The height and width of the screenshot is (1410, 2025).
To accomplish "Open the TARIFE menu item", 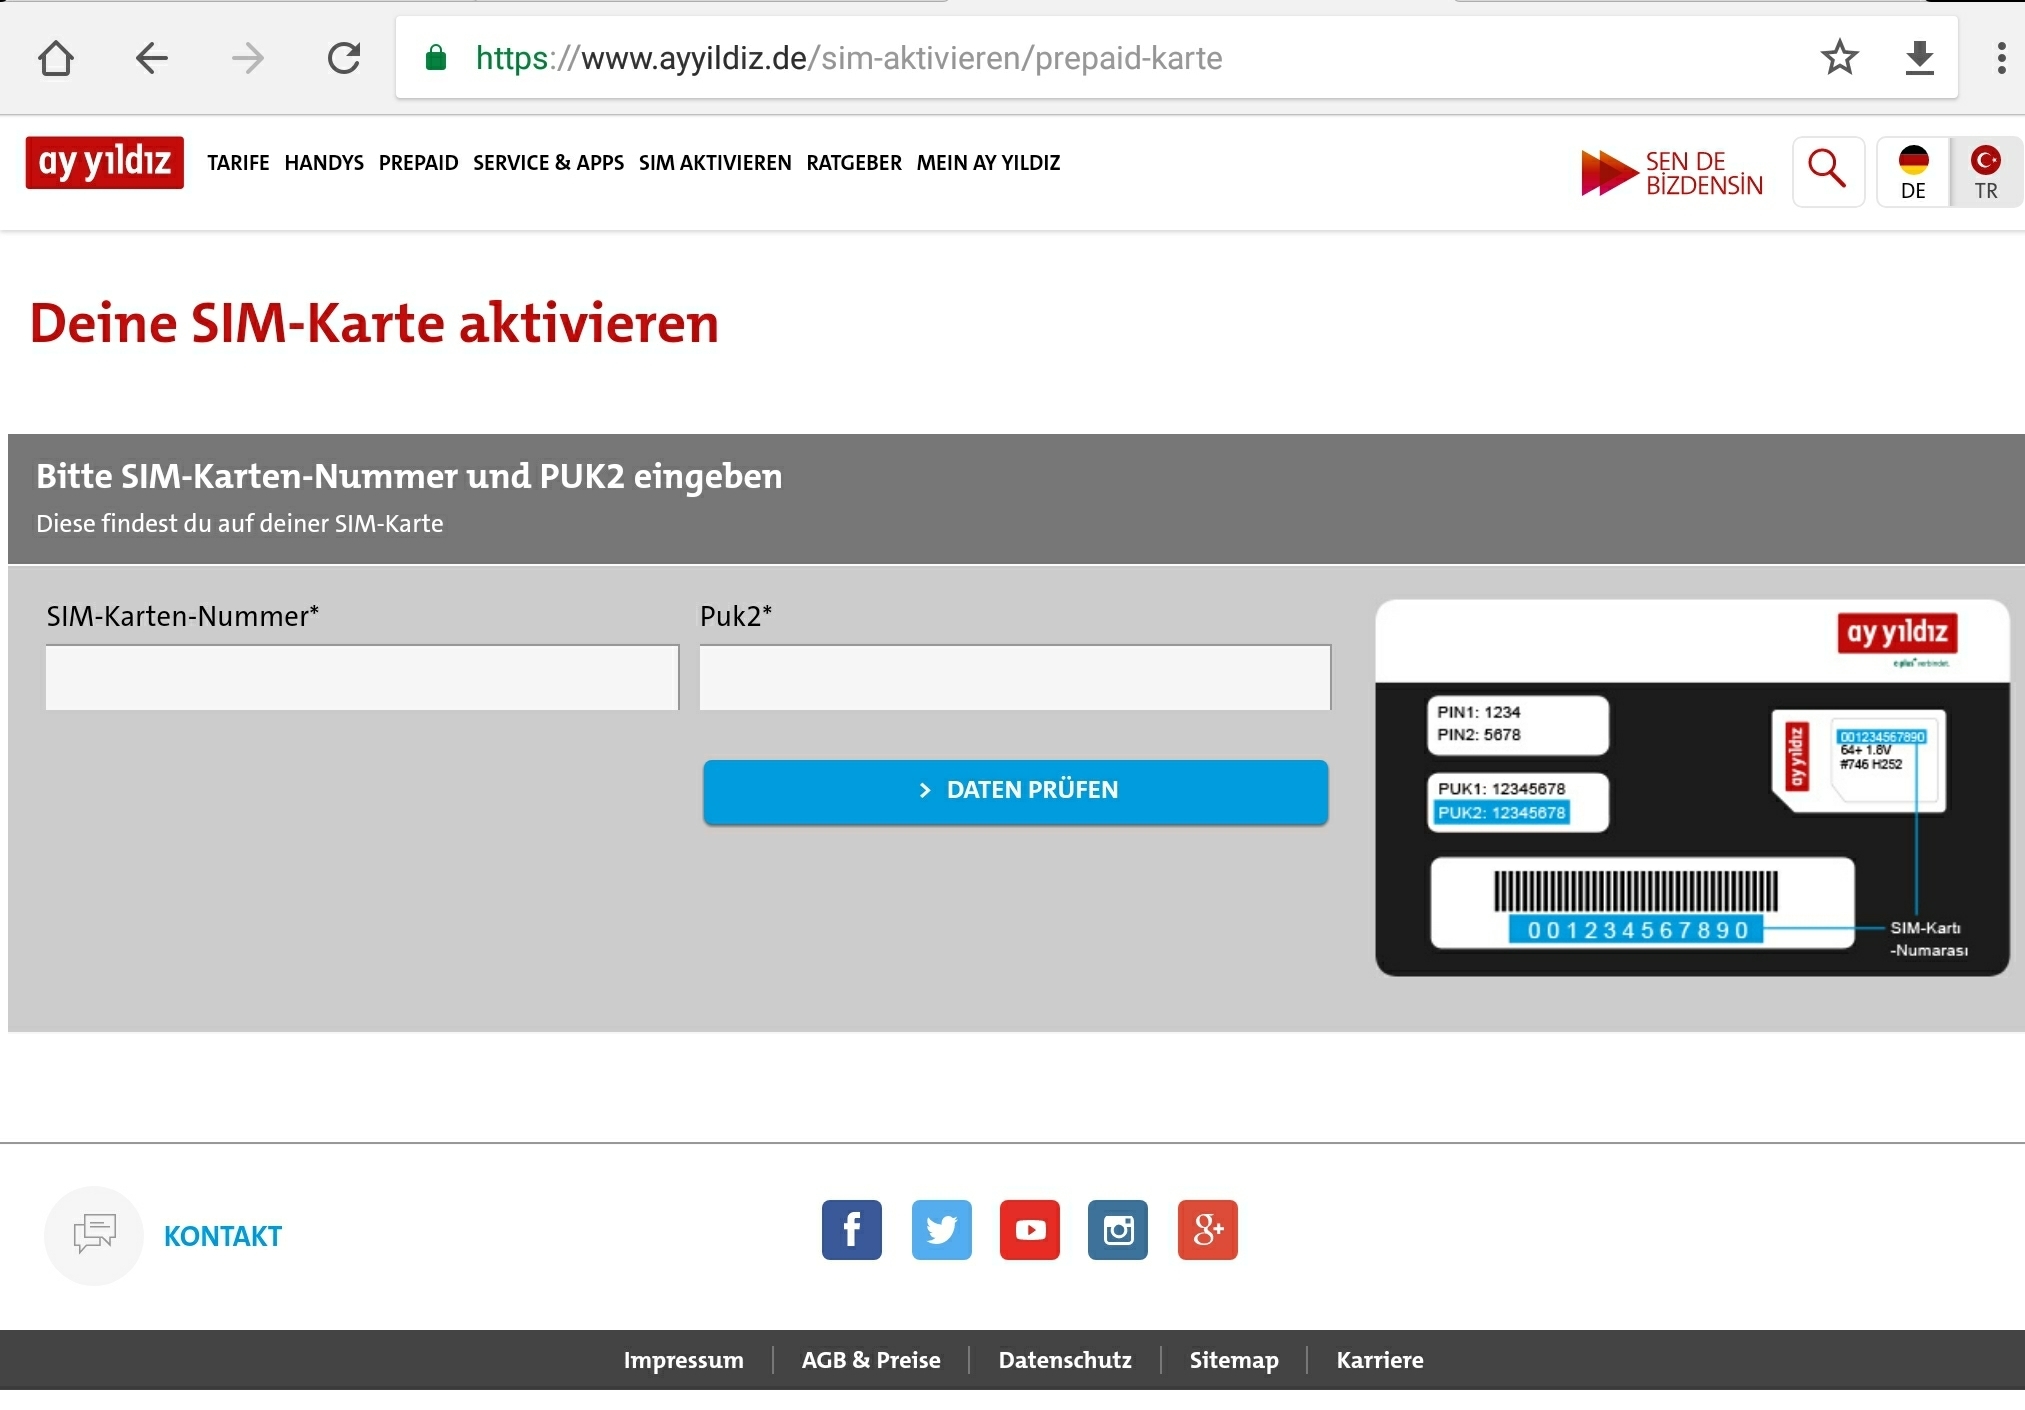I will [238, 162].
